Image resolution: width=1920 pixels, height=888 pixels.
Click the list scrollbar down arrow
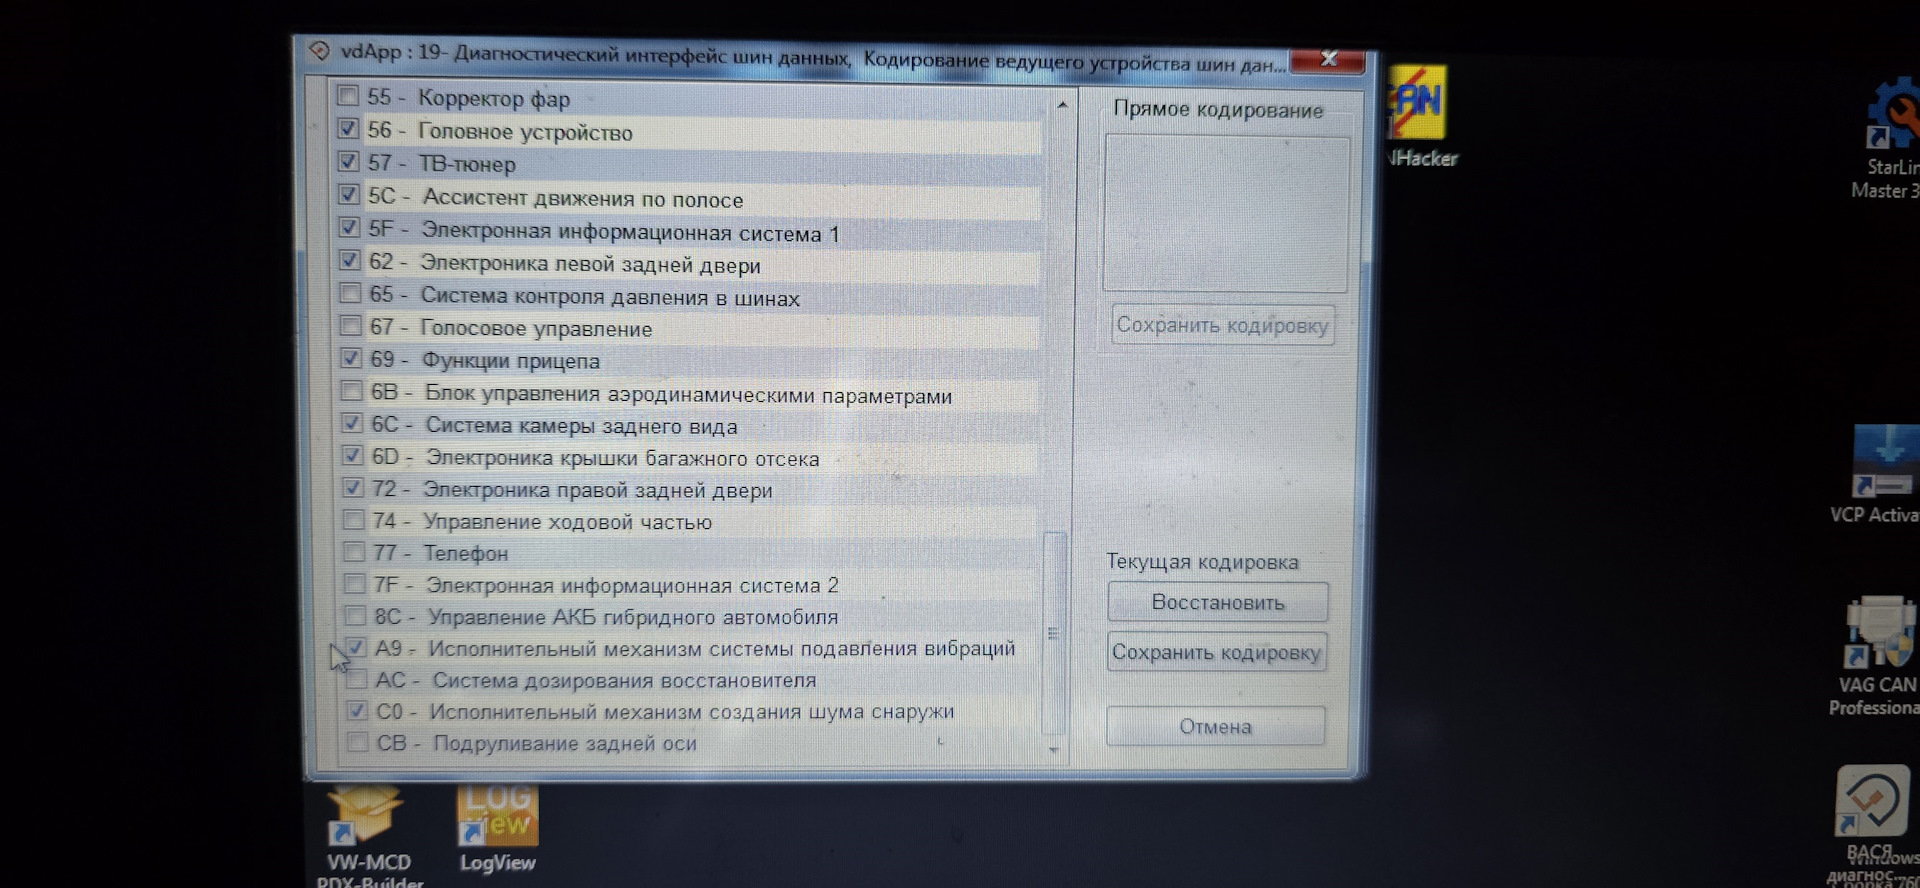[x=1054, y=750]
